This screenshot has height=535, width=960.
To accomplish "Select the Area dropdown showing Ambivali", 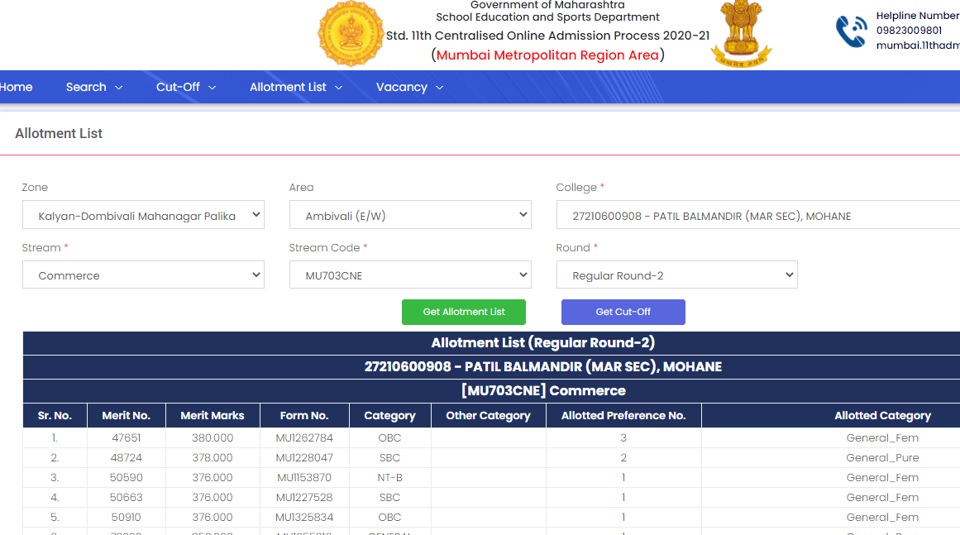I will 410,215.
